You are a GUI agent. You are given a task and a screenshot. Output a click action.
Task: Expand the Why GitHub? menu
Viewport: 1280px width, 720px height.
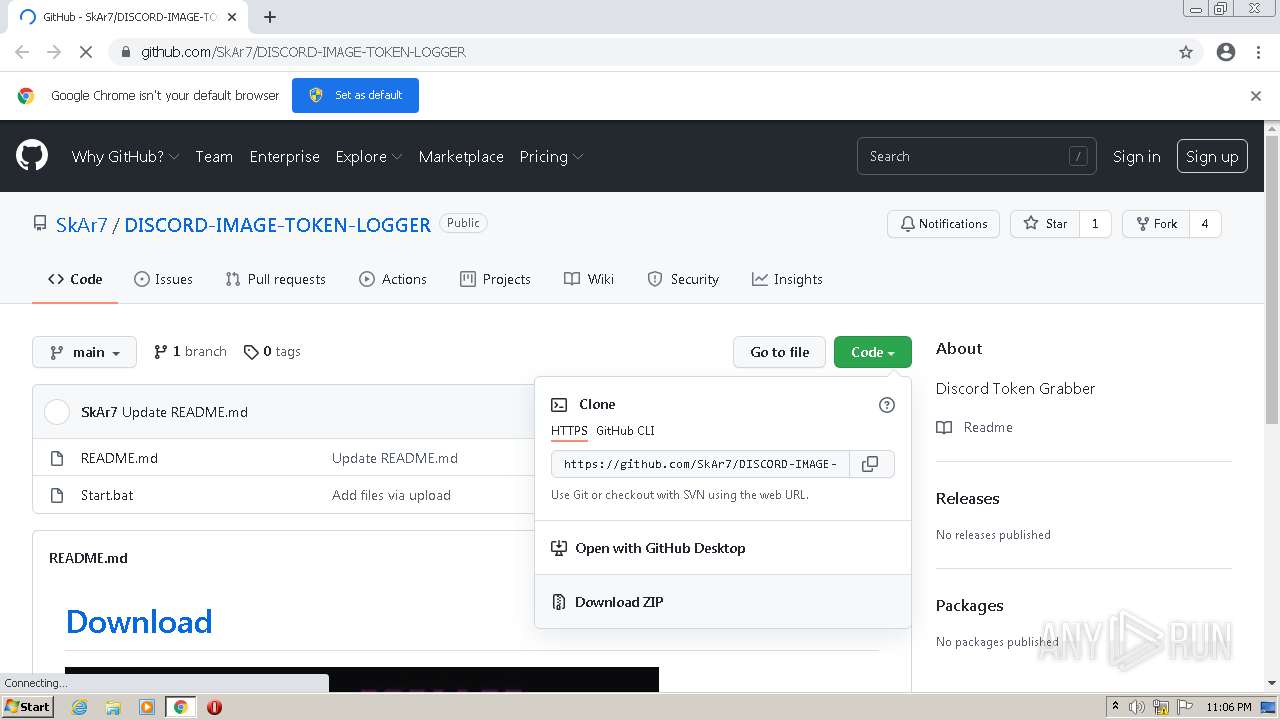125,157
